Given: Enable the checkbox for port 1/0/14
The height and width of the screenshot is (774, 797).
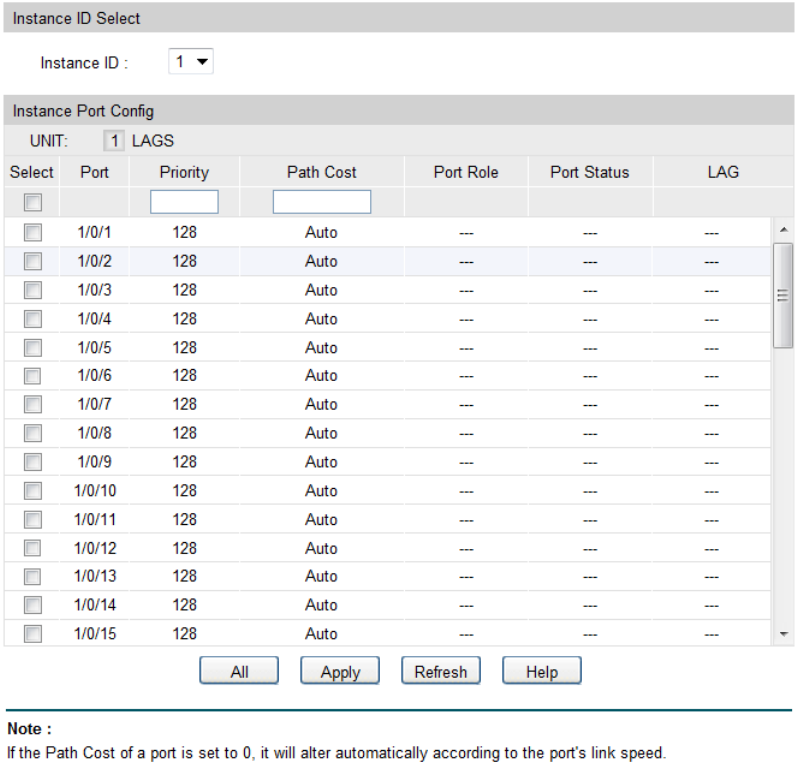Looking at the screenshot, I should [33, 605].
